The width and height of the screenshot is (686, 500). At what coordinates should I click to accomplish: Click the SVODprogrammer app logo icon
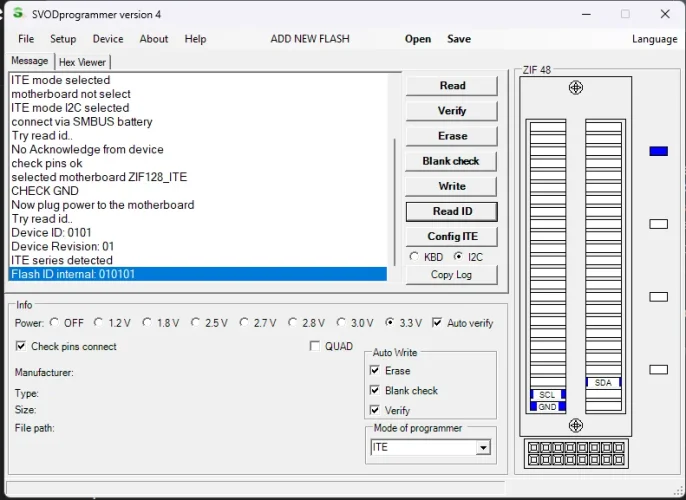(18, 13)
